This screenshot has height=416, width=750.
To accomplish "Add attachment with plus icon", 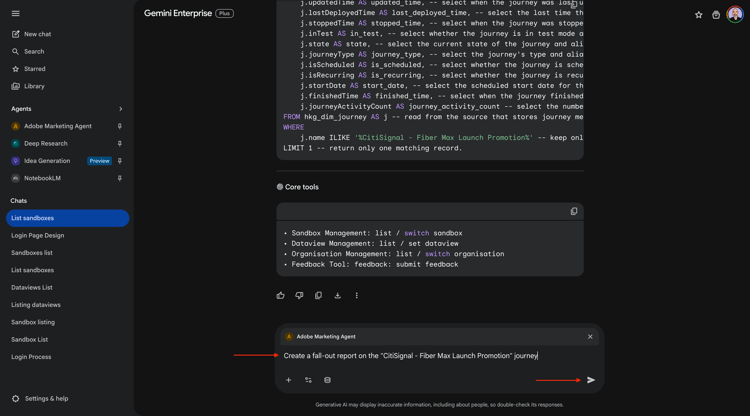I will (288, 380).
